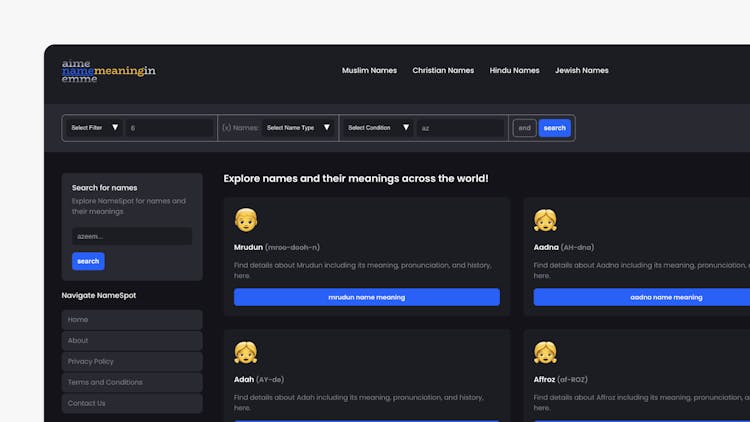Go to the About sidebar link
Image resolution: width=750 pixels, height=422 pixels.
[x=131, y=340]
